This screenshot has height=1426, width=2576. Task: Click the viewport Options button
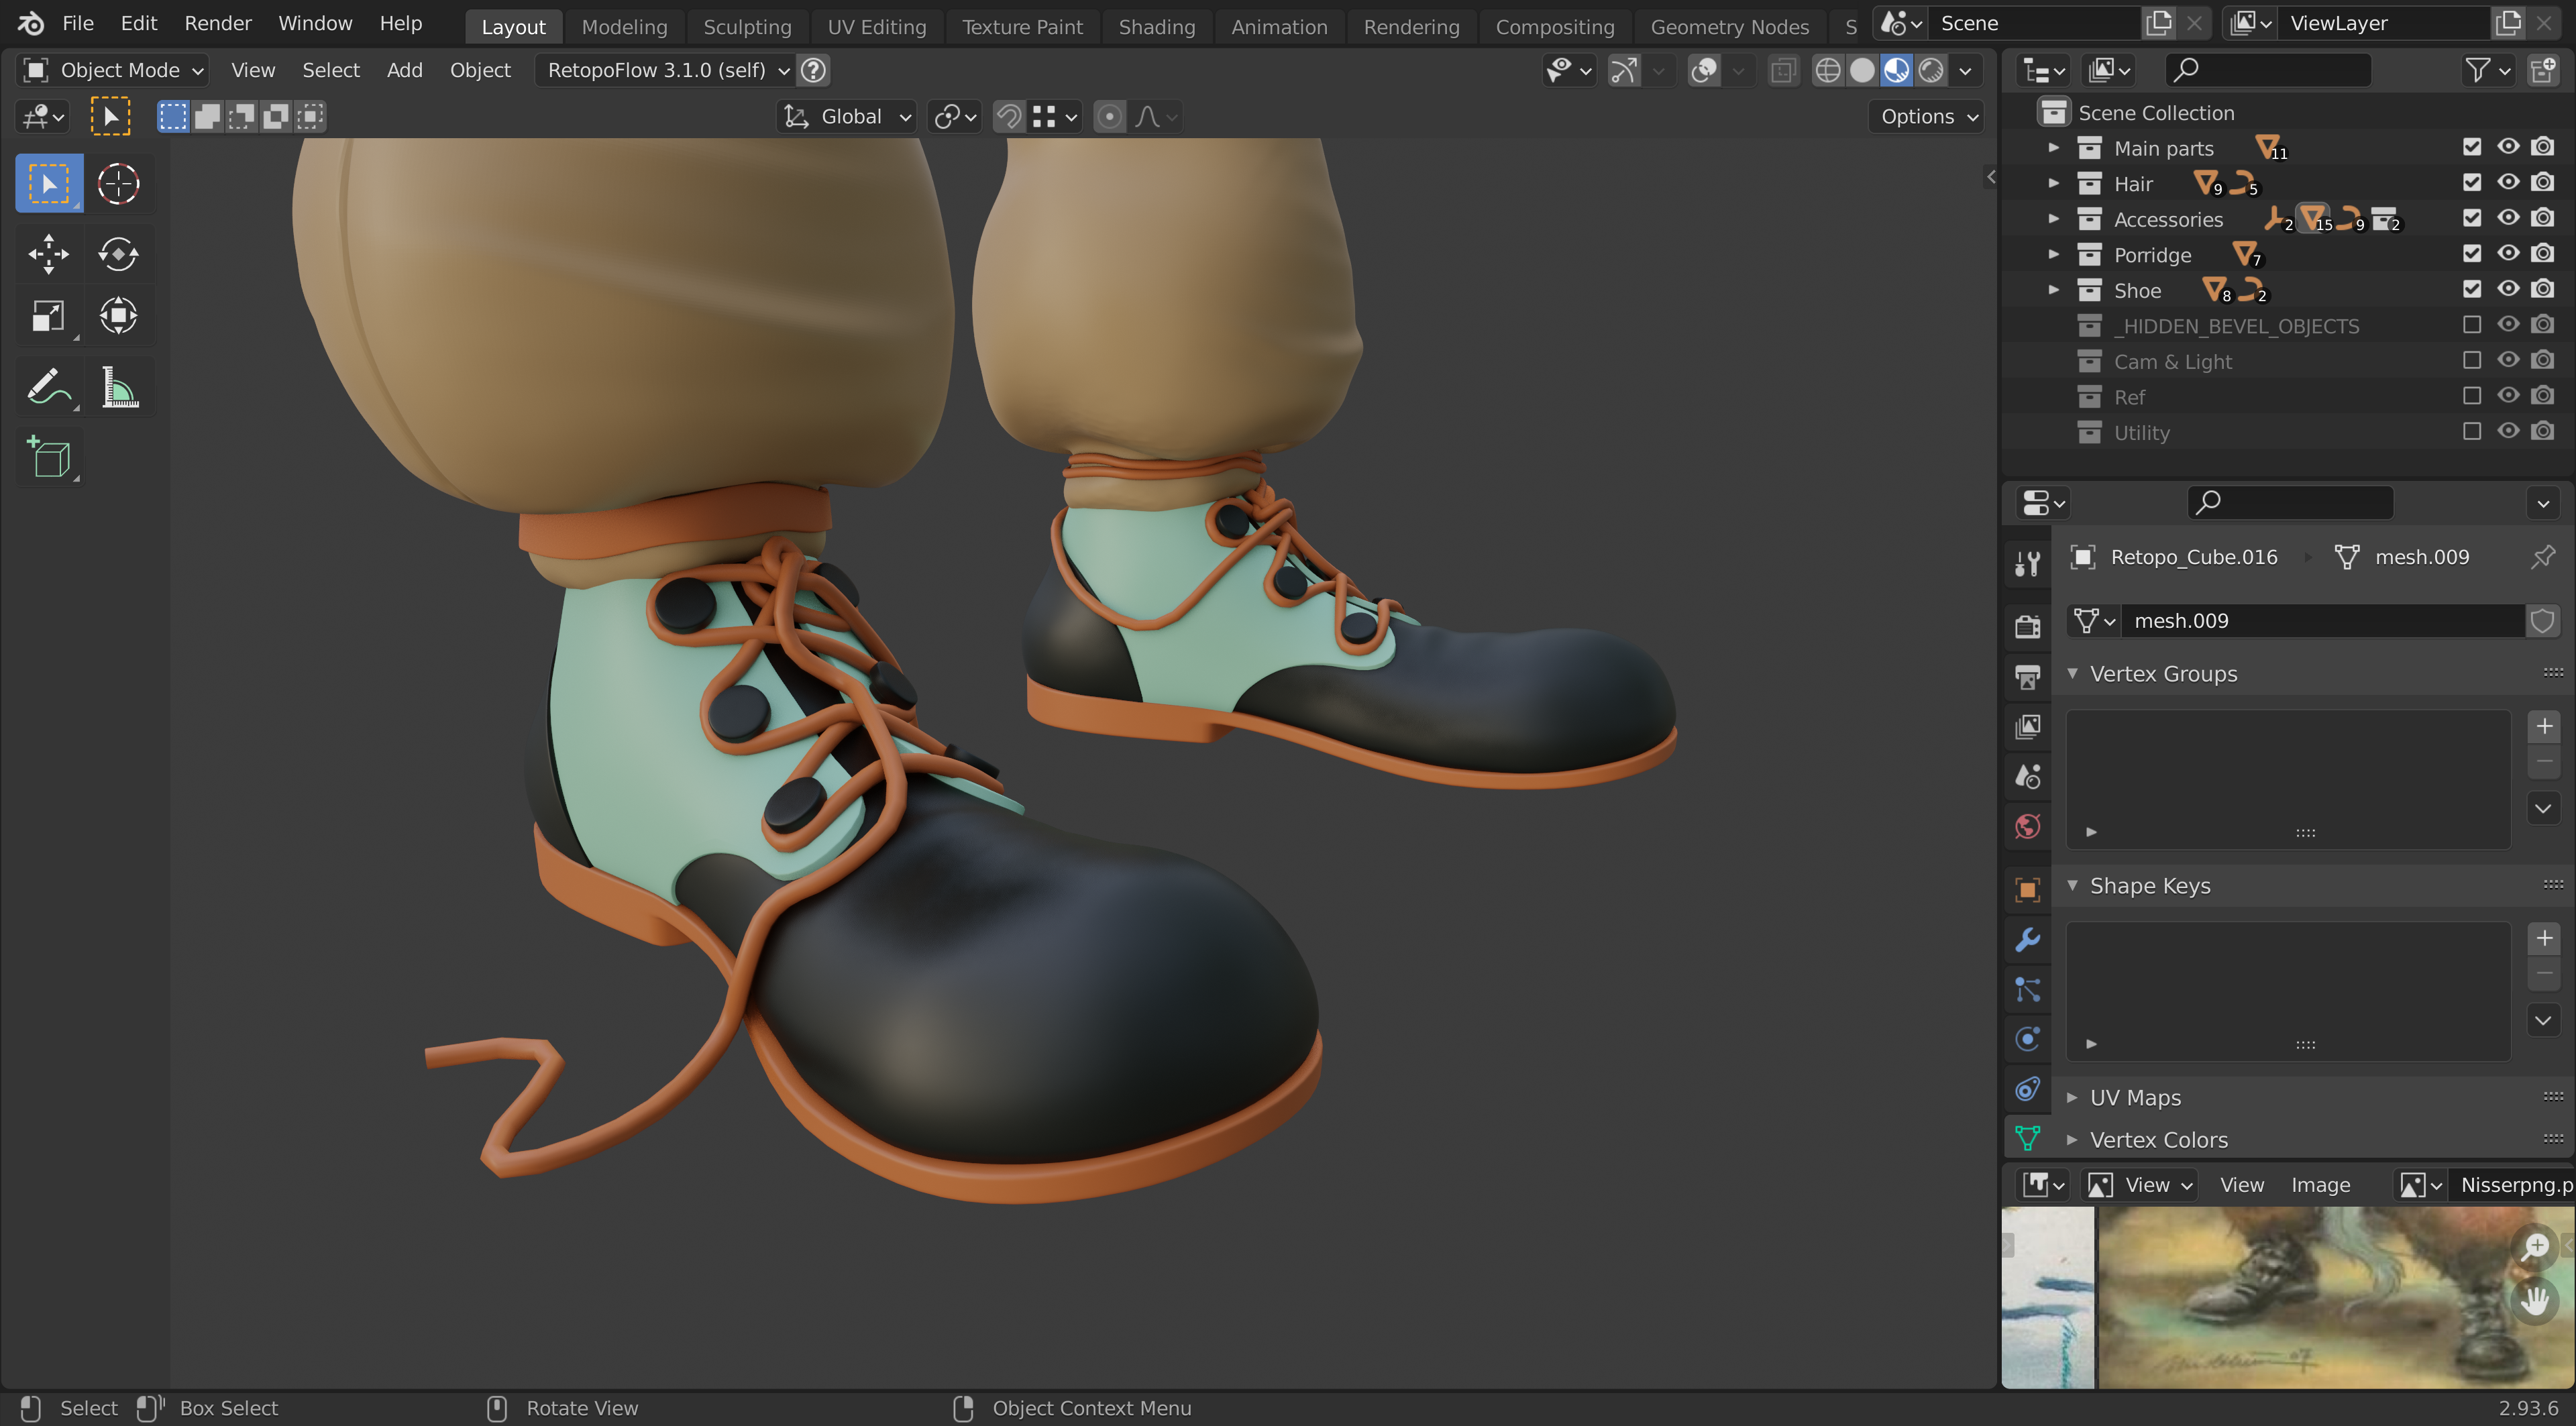click(1927, 116)
